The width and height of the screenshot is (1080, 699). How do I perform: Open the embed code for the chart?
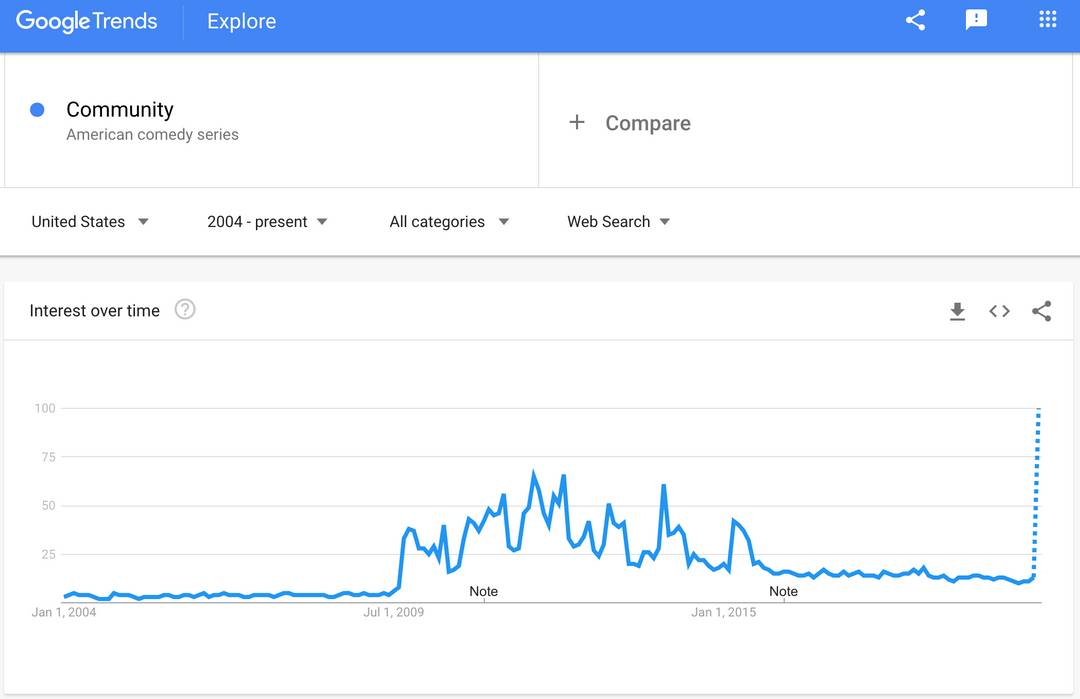point(999,311)
